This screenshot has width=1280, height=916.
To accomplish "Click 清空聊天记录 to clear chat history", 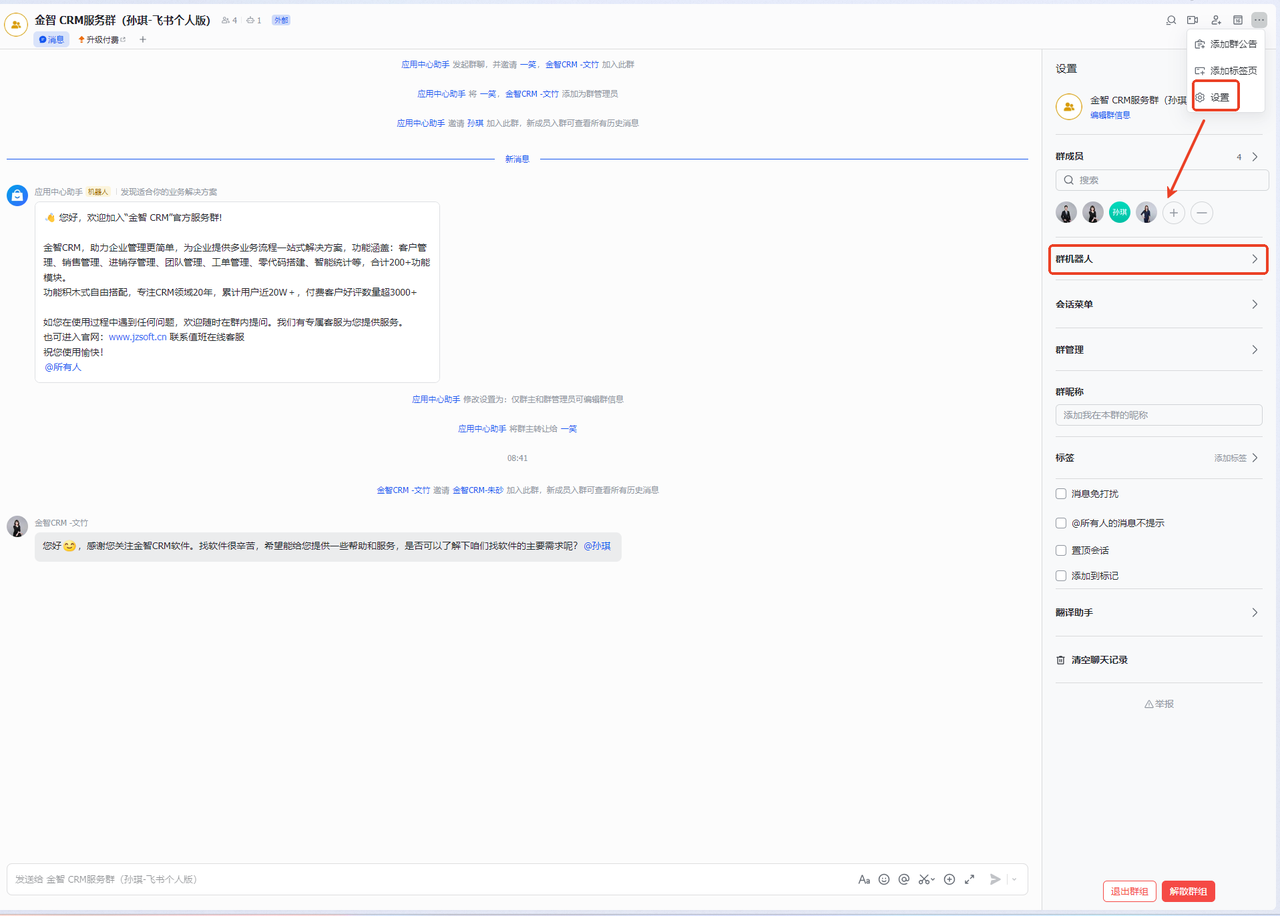I will click(x=1099, y=660).
